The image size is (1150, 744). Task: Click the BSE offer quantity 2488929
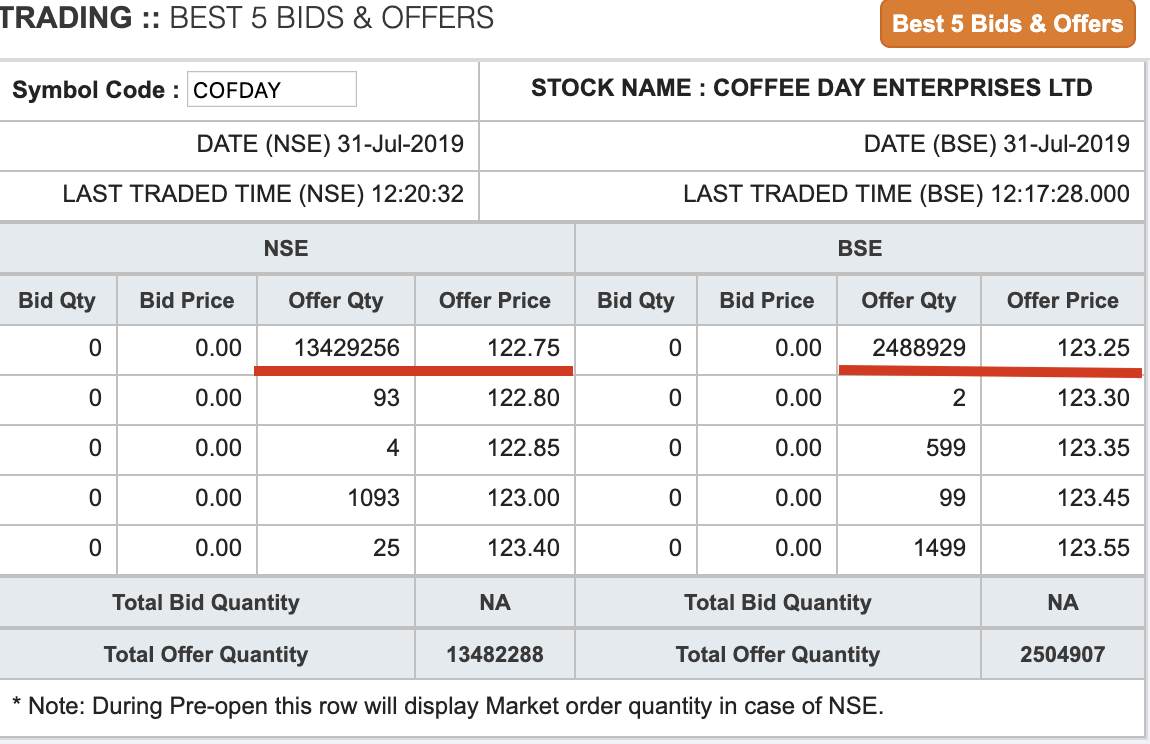pyautogui.click(x=918, y=348)
